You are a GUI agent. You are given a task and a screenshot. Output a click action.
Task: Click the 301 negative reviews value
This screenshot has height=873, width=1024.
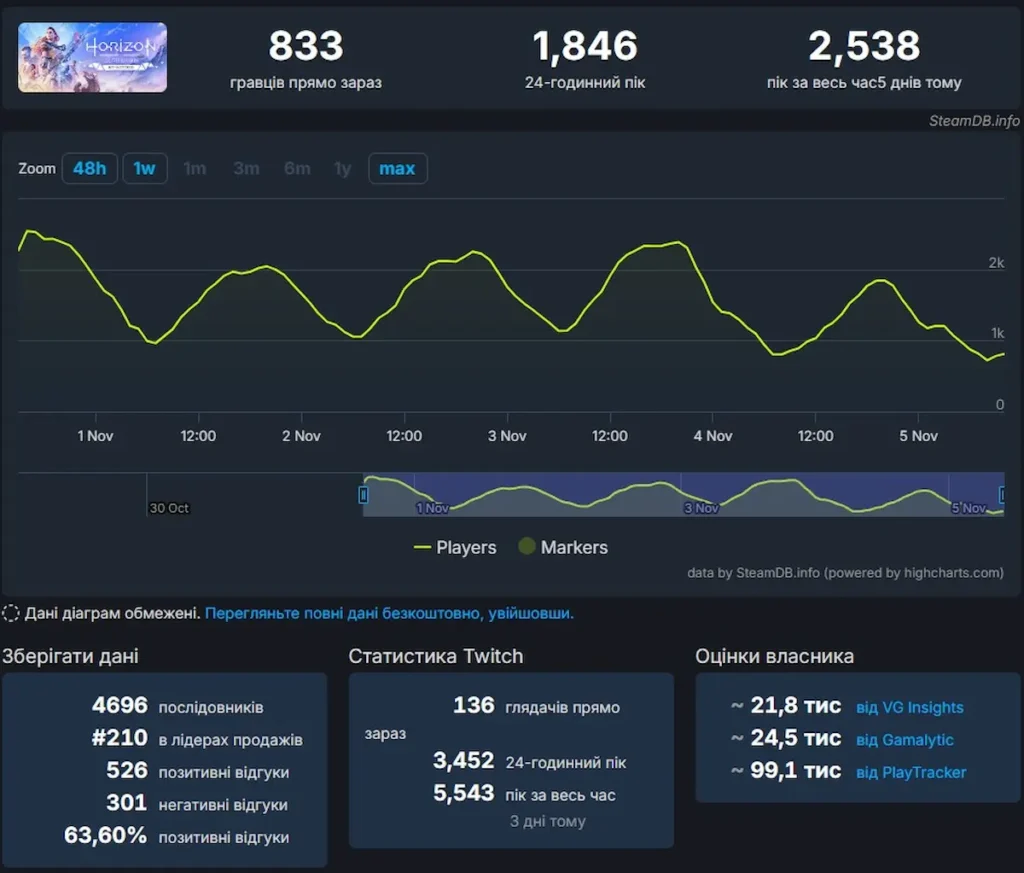tap(127, 802)
